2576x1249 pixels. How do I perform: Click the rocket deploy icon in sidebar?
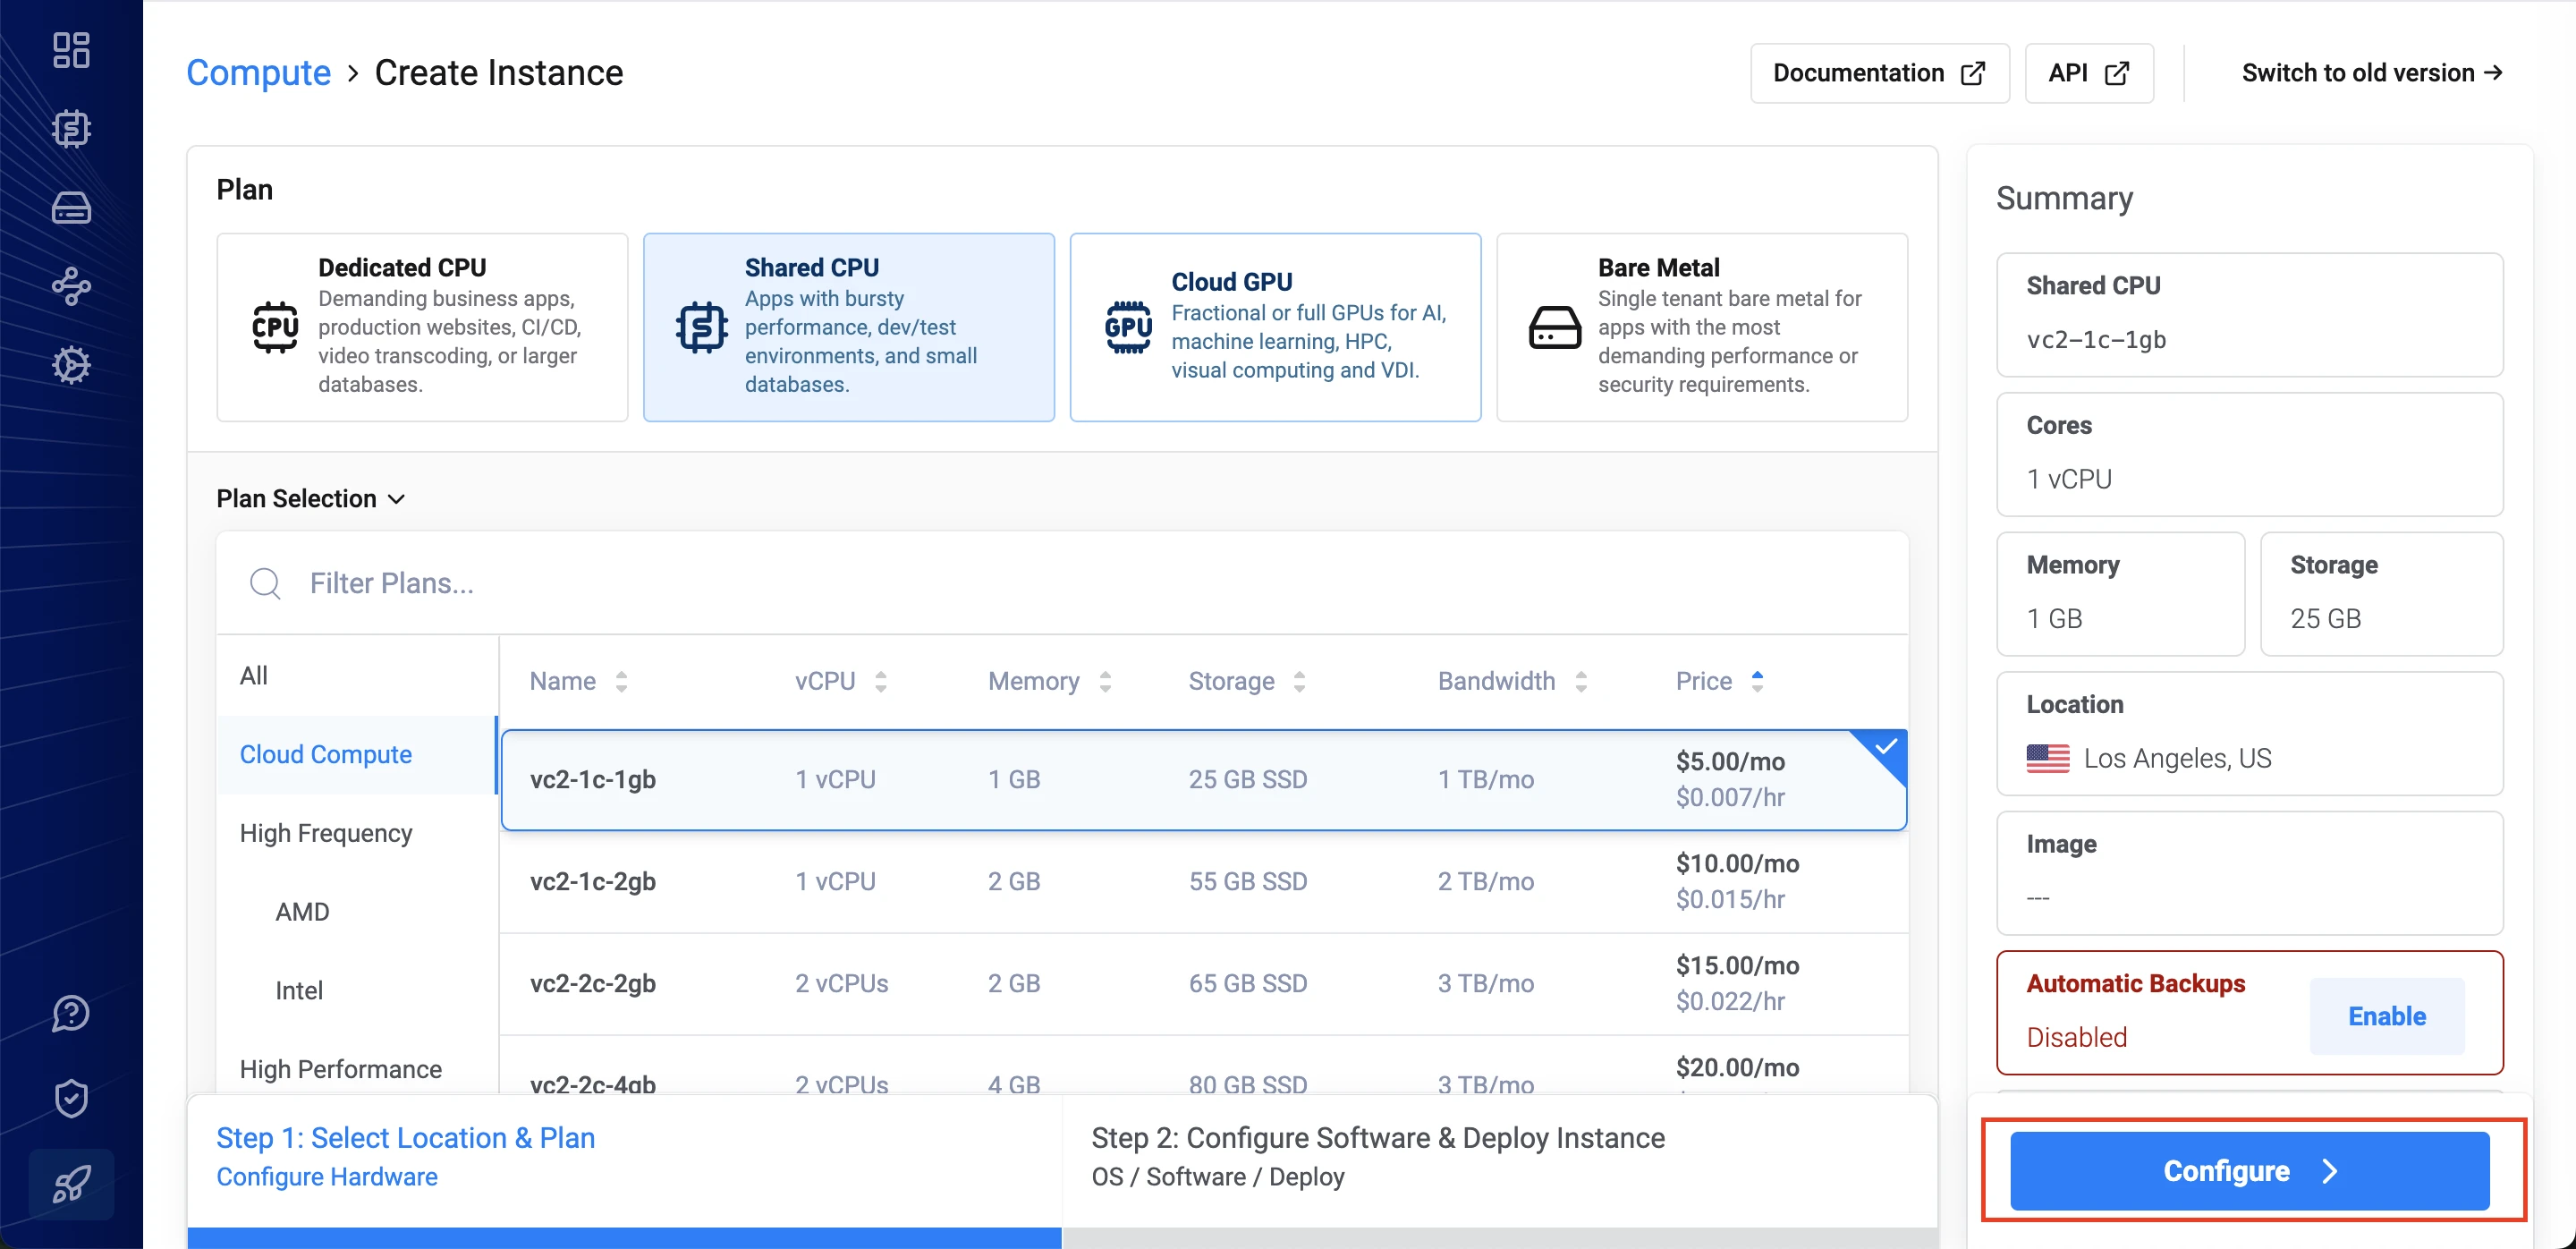tap(71, 1184)
